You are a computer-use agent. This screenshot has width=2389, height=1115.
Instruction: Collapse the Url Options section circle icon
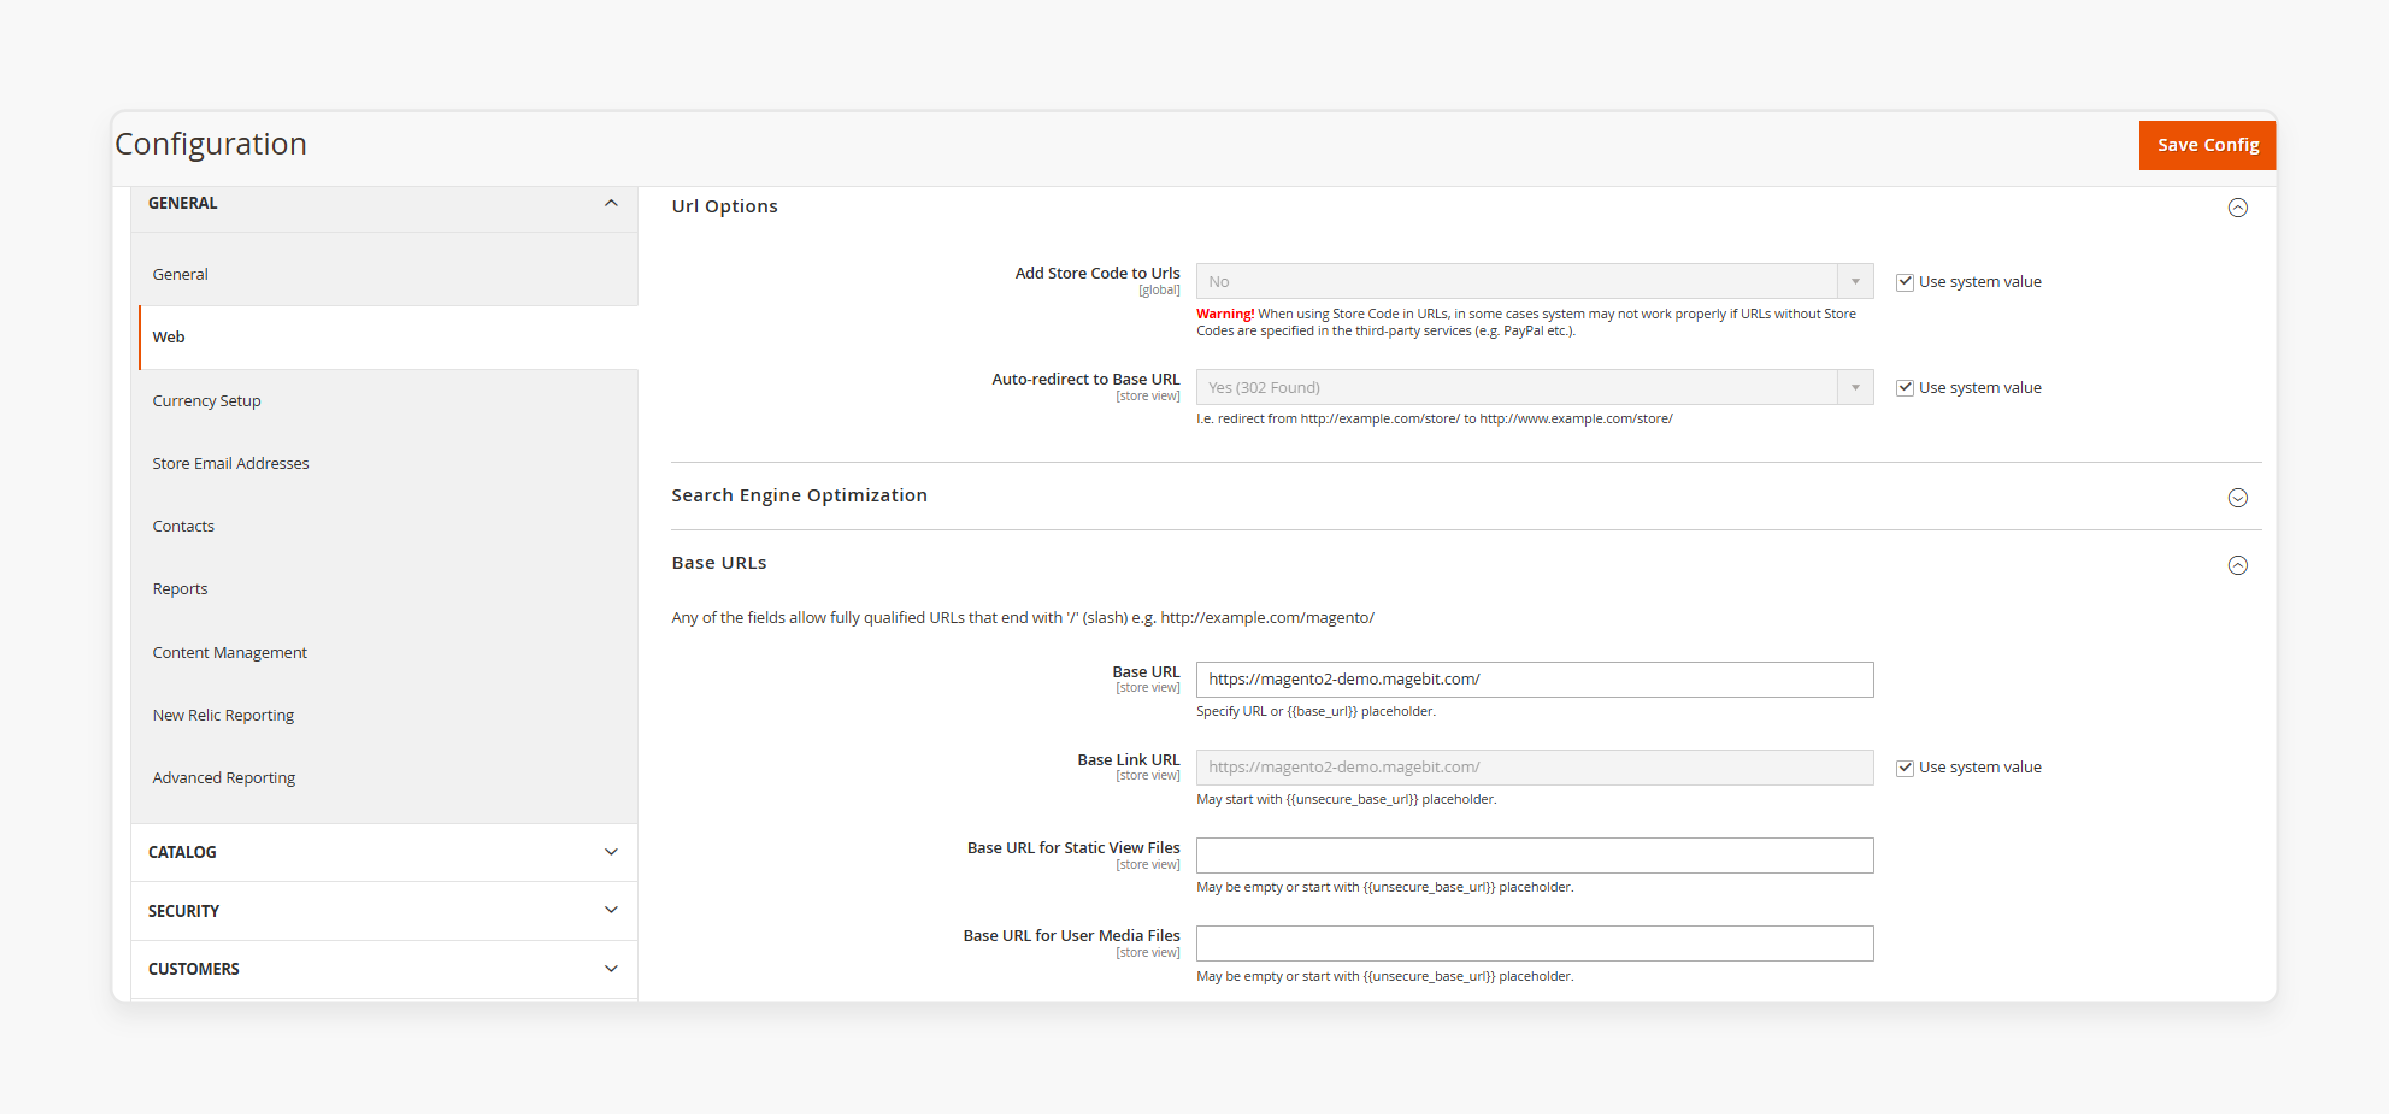coord(2238,208)
